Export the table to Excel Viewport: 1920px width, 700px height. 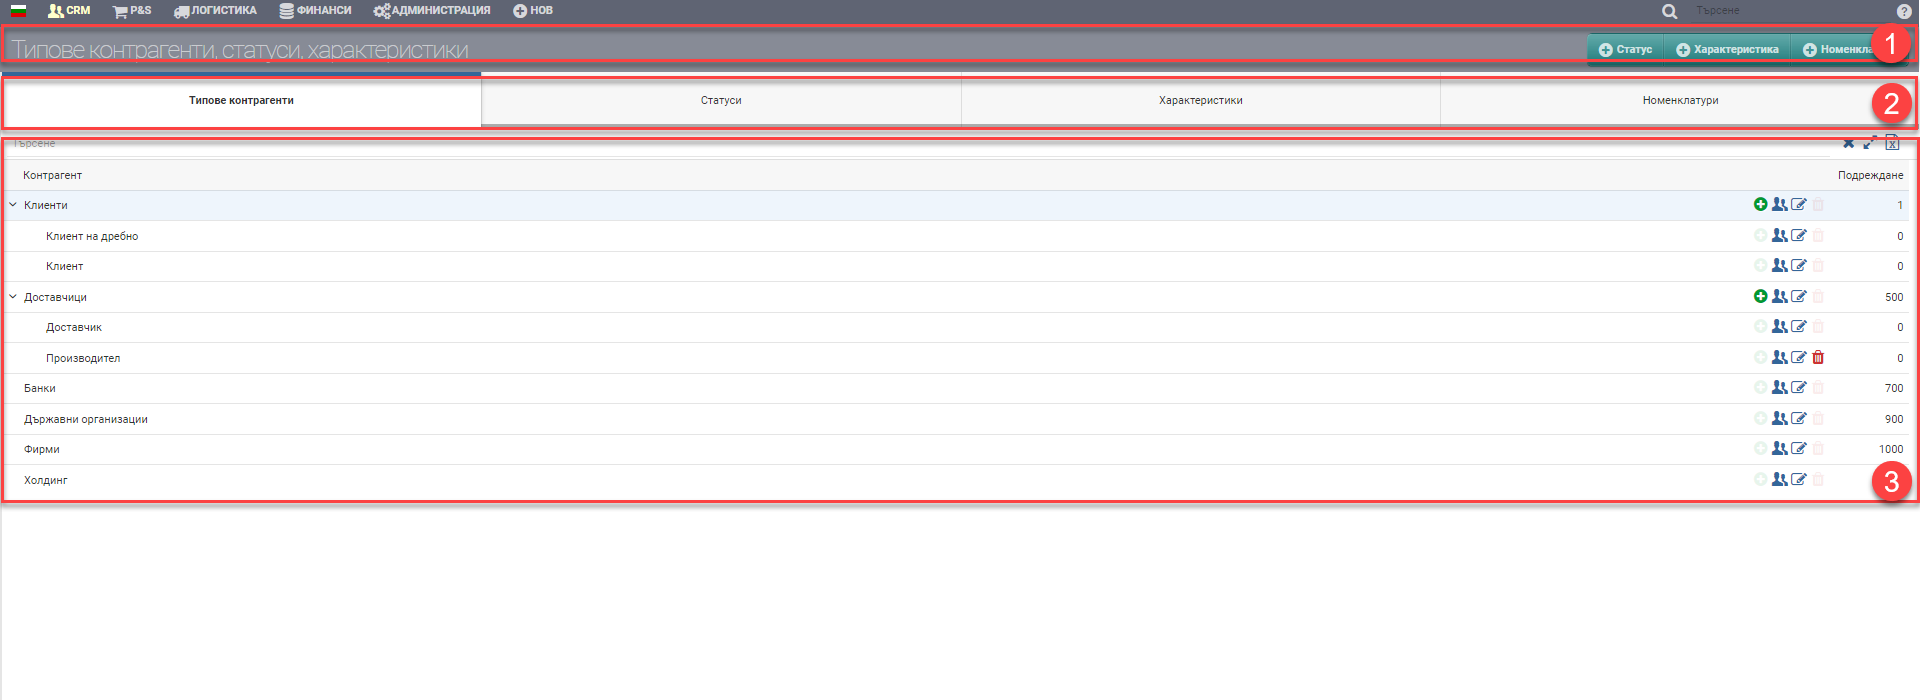click(1892, 143)
